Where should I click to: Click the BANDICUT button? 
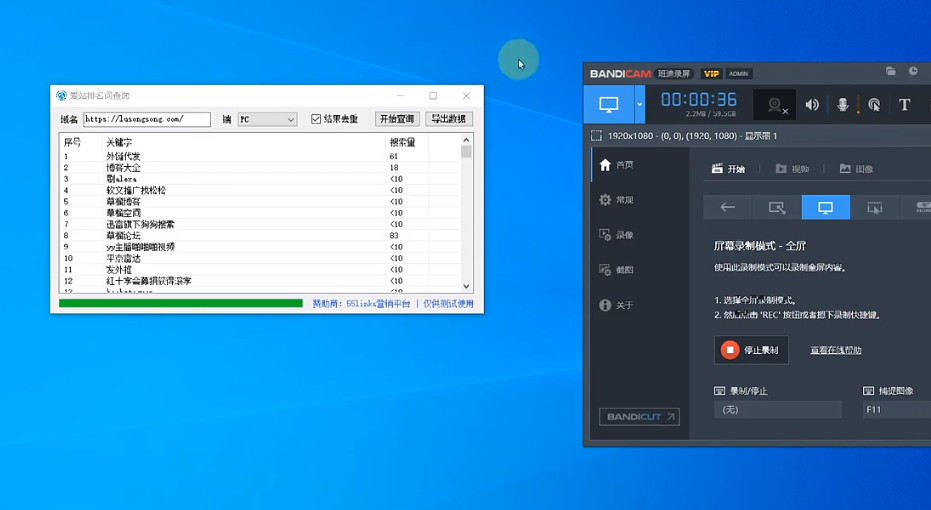639,416
